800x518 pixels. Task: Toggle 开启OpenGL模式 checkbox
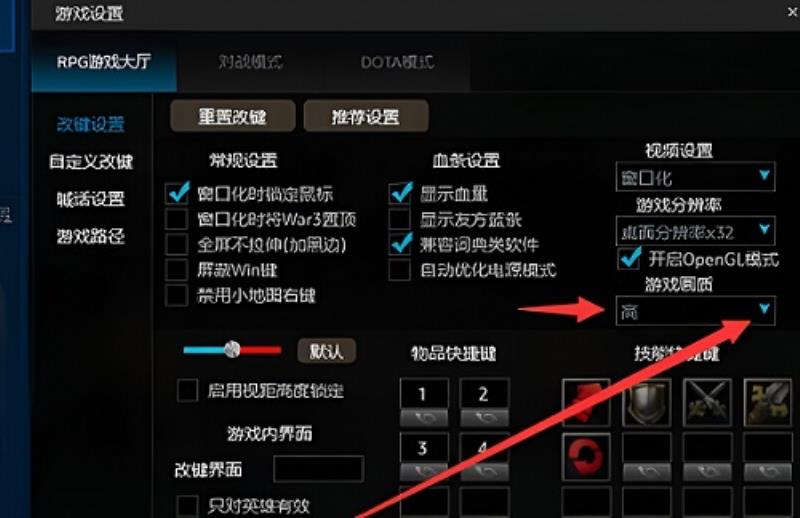(628, 259)
